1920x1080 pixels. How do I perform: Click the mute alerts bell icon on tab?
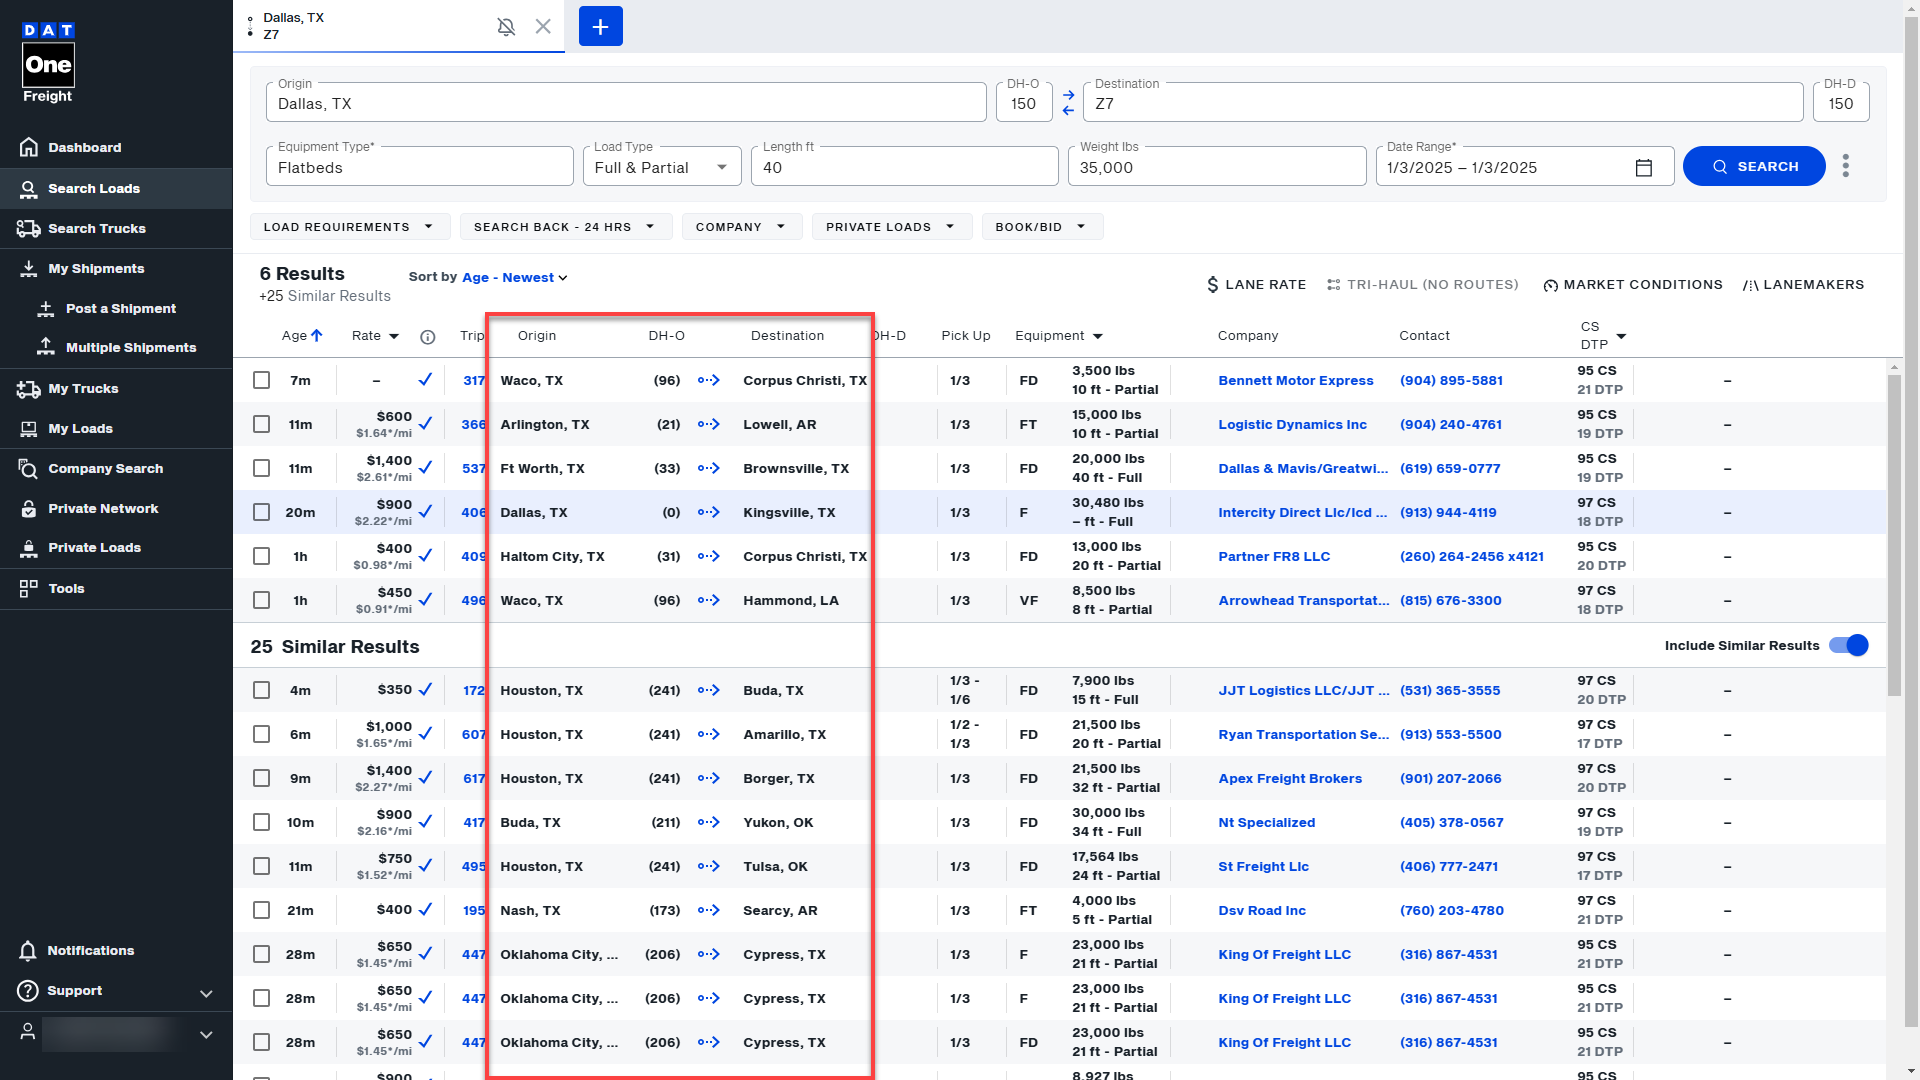click(506, 27)
